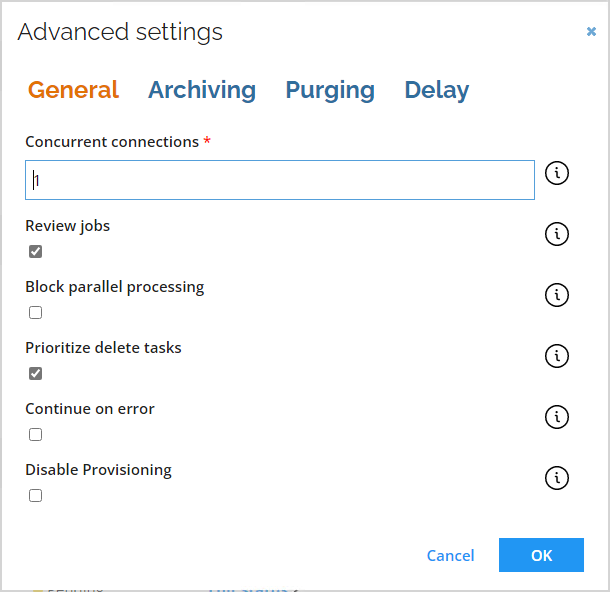The width and height of the screenshot is (610, 592).
Task: Uncheck Prioritize delete tasks checkbox
Action: point(35,373)
